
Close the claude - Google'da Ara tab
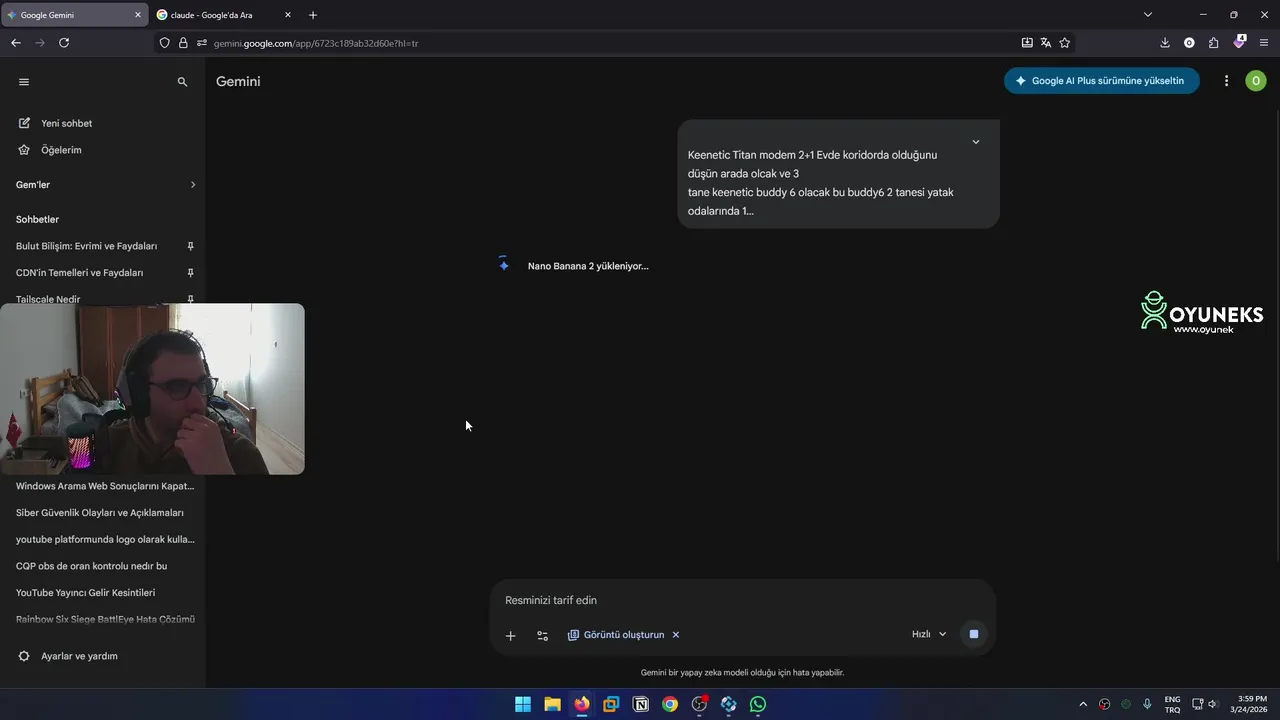(x=288, y=15)
